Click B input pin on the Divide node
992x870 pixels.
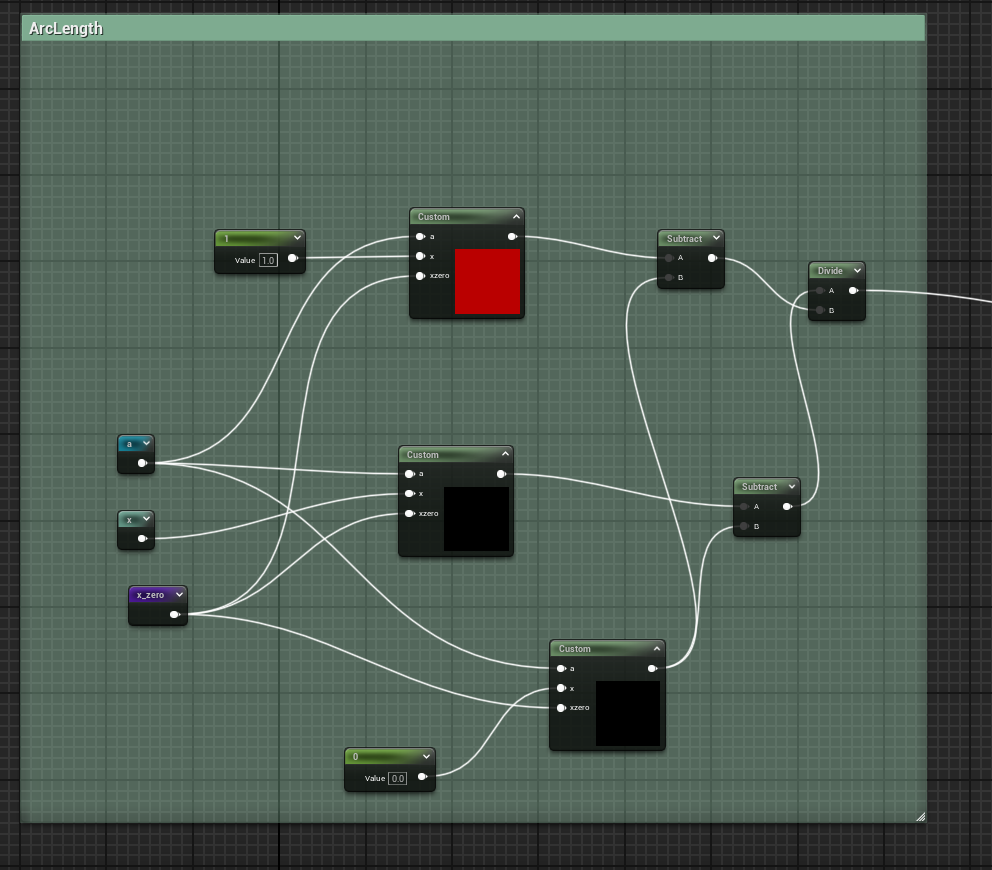(820, 311)
